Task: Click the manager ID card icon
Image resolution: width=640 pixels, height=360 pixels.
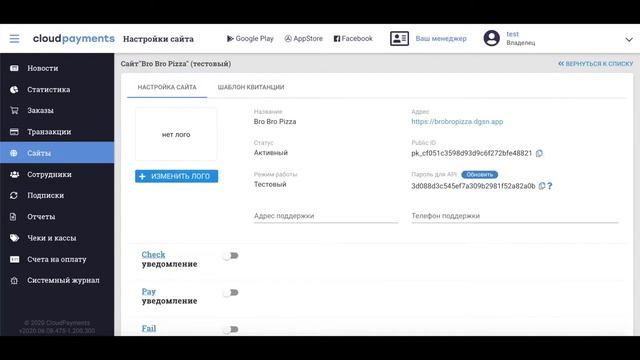Action: click(x=399, y=38)
